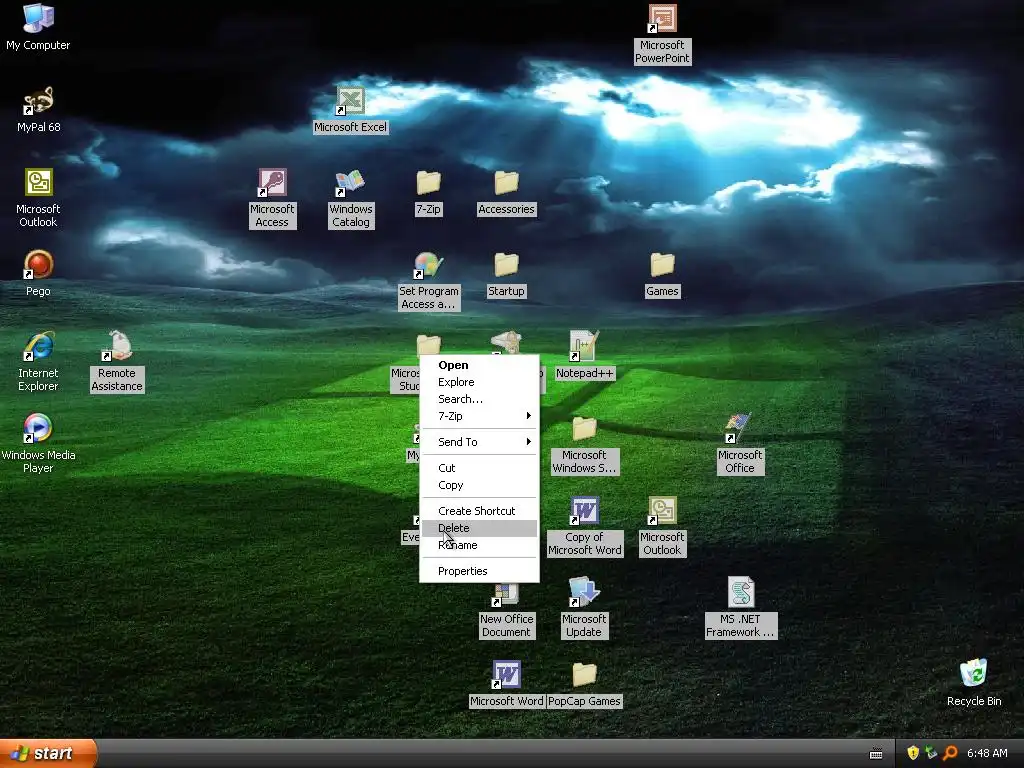1024x768 pixels.
Task: Select the Accessories folder
Action: pyautogui.click(x=506, y=192)
